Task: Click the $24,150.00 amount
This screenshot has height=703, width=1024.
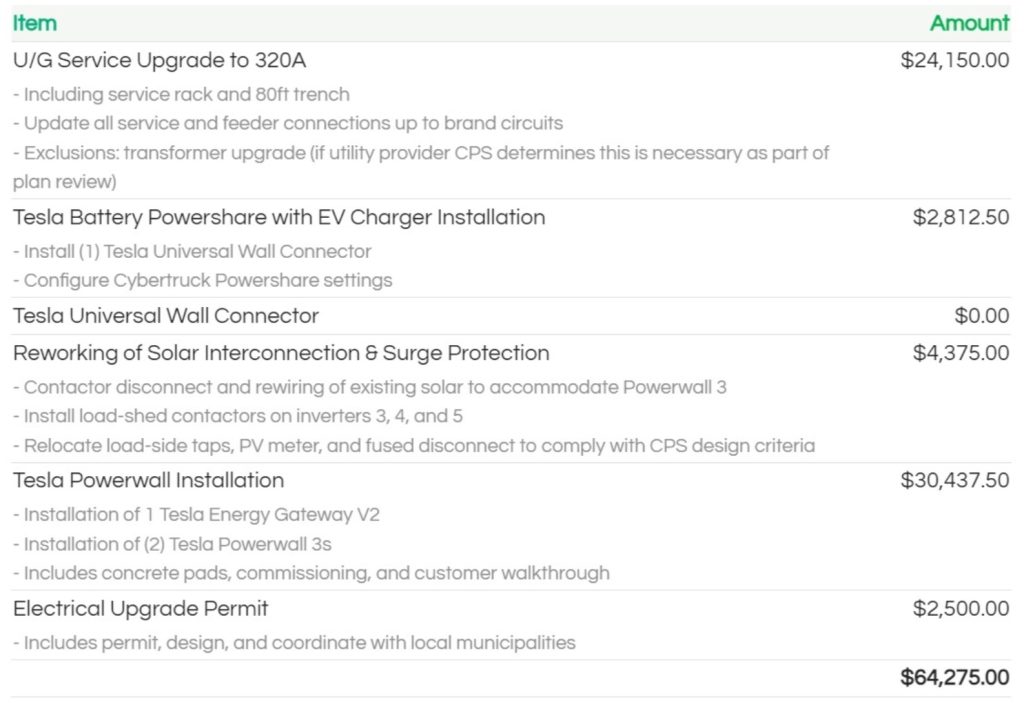Action: click(955, 60)
